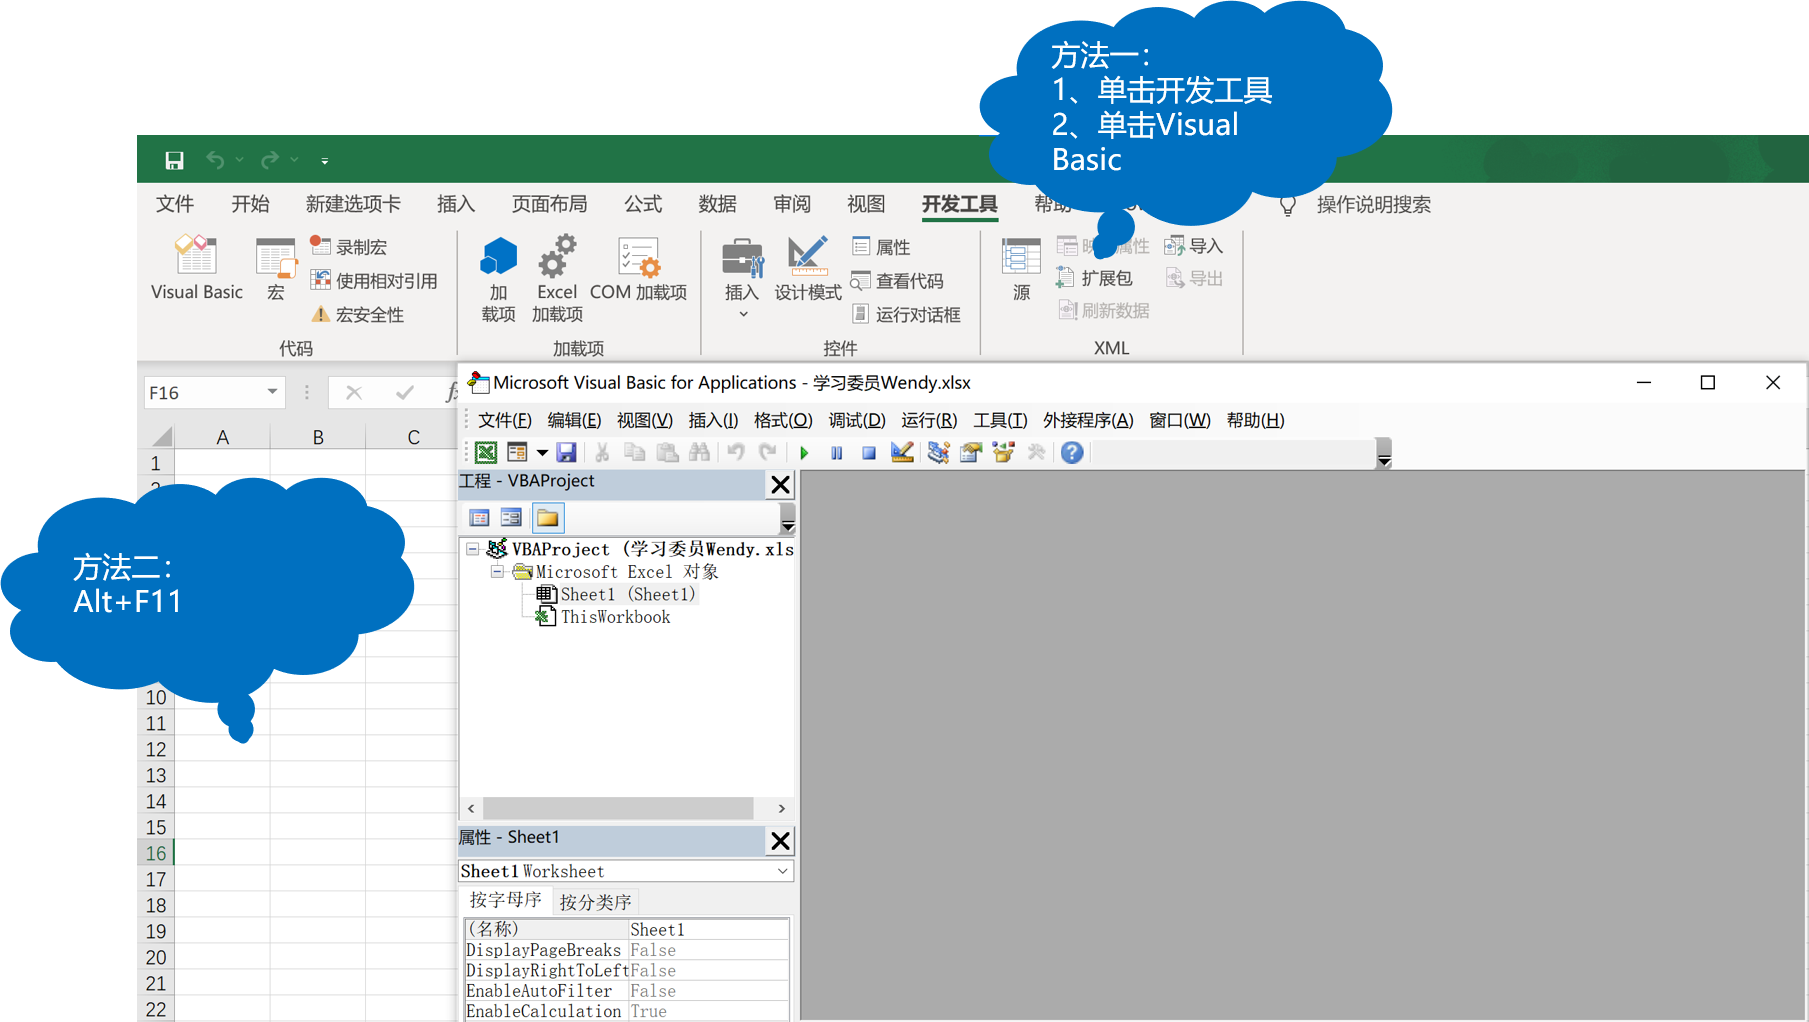Click the Name Box showing F16
Image resolution: width=1809 pixels, height=1022 pixels.
(204, 393)
